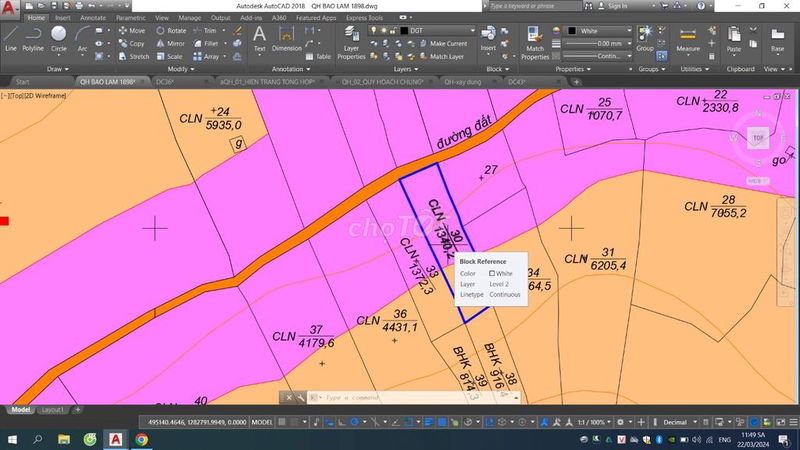
Task: Activate the Arc tool
Action: click(82, 38)
